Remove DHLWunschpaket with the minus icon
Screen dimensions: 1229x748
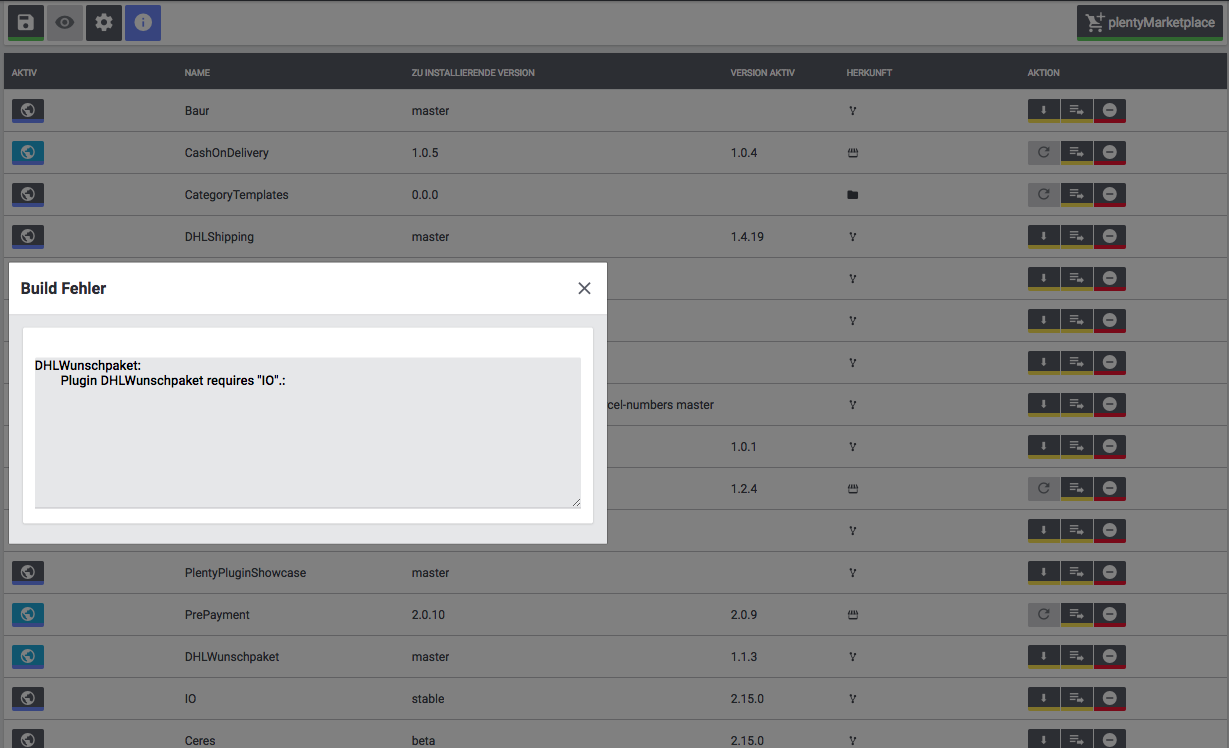[1110, 657]
